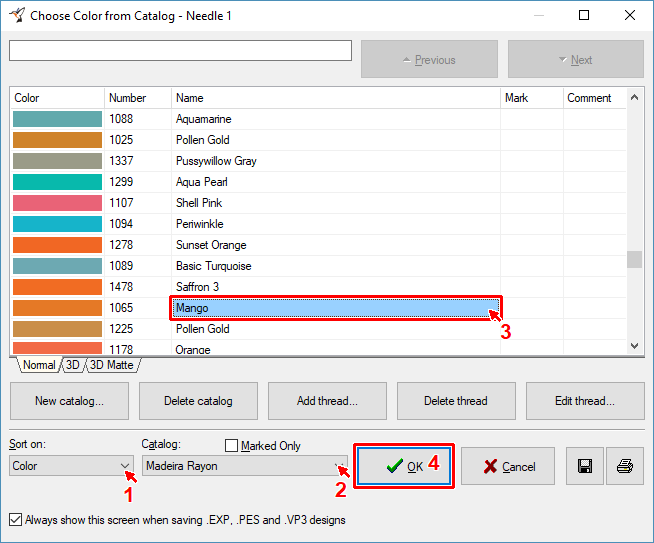The height and width of the screenshot is (543, 654).
Task: Click the printer icon button
Action: point(625,466)
